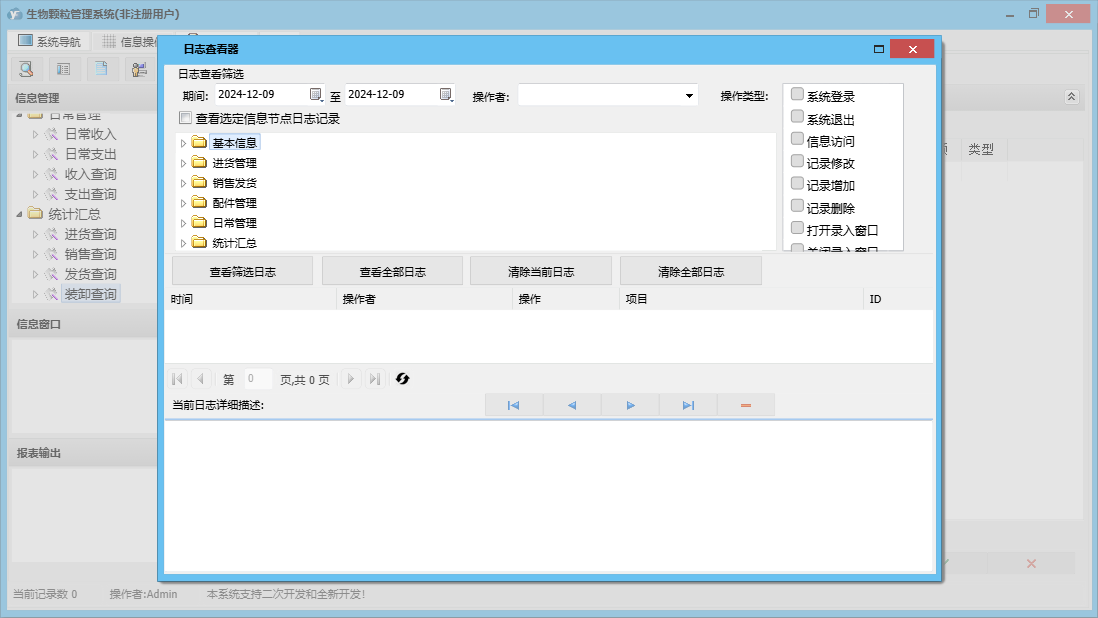Check the 记录增加 operation type
Screen dimensions: 1098x618
pyautogui.click(x=797, y=183)
